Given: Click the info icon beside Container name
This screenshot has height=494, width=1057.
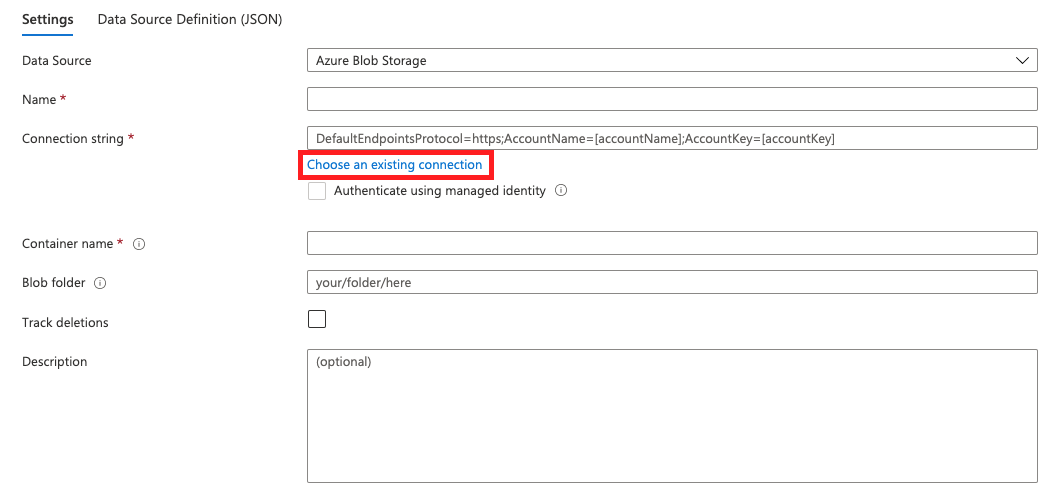Looking at the screenshot, I should tap(139, 244).
